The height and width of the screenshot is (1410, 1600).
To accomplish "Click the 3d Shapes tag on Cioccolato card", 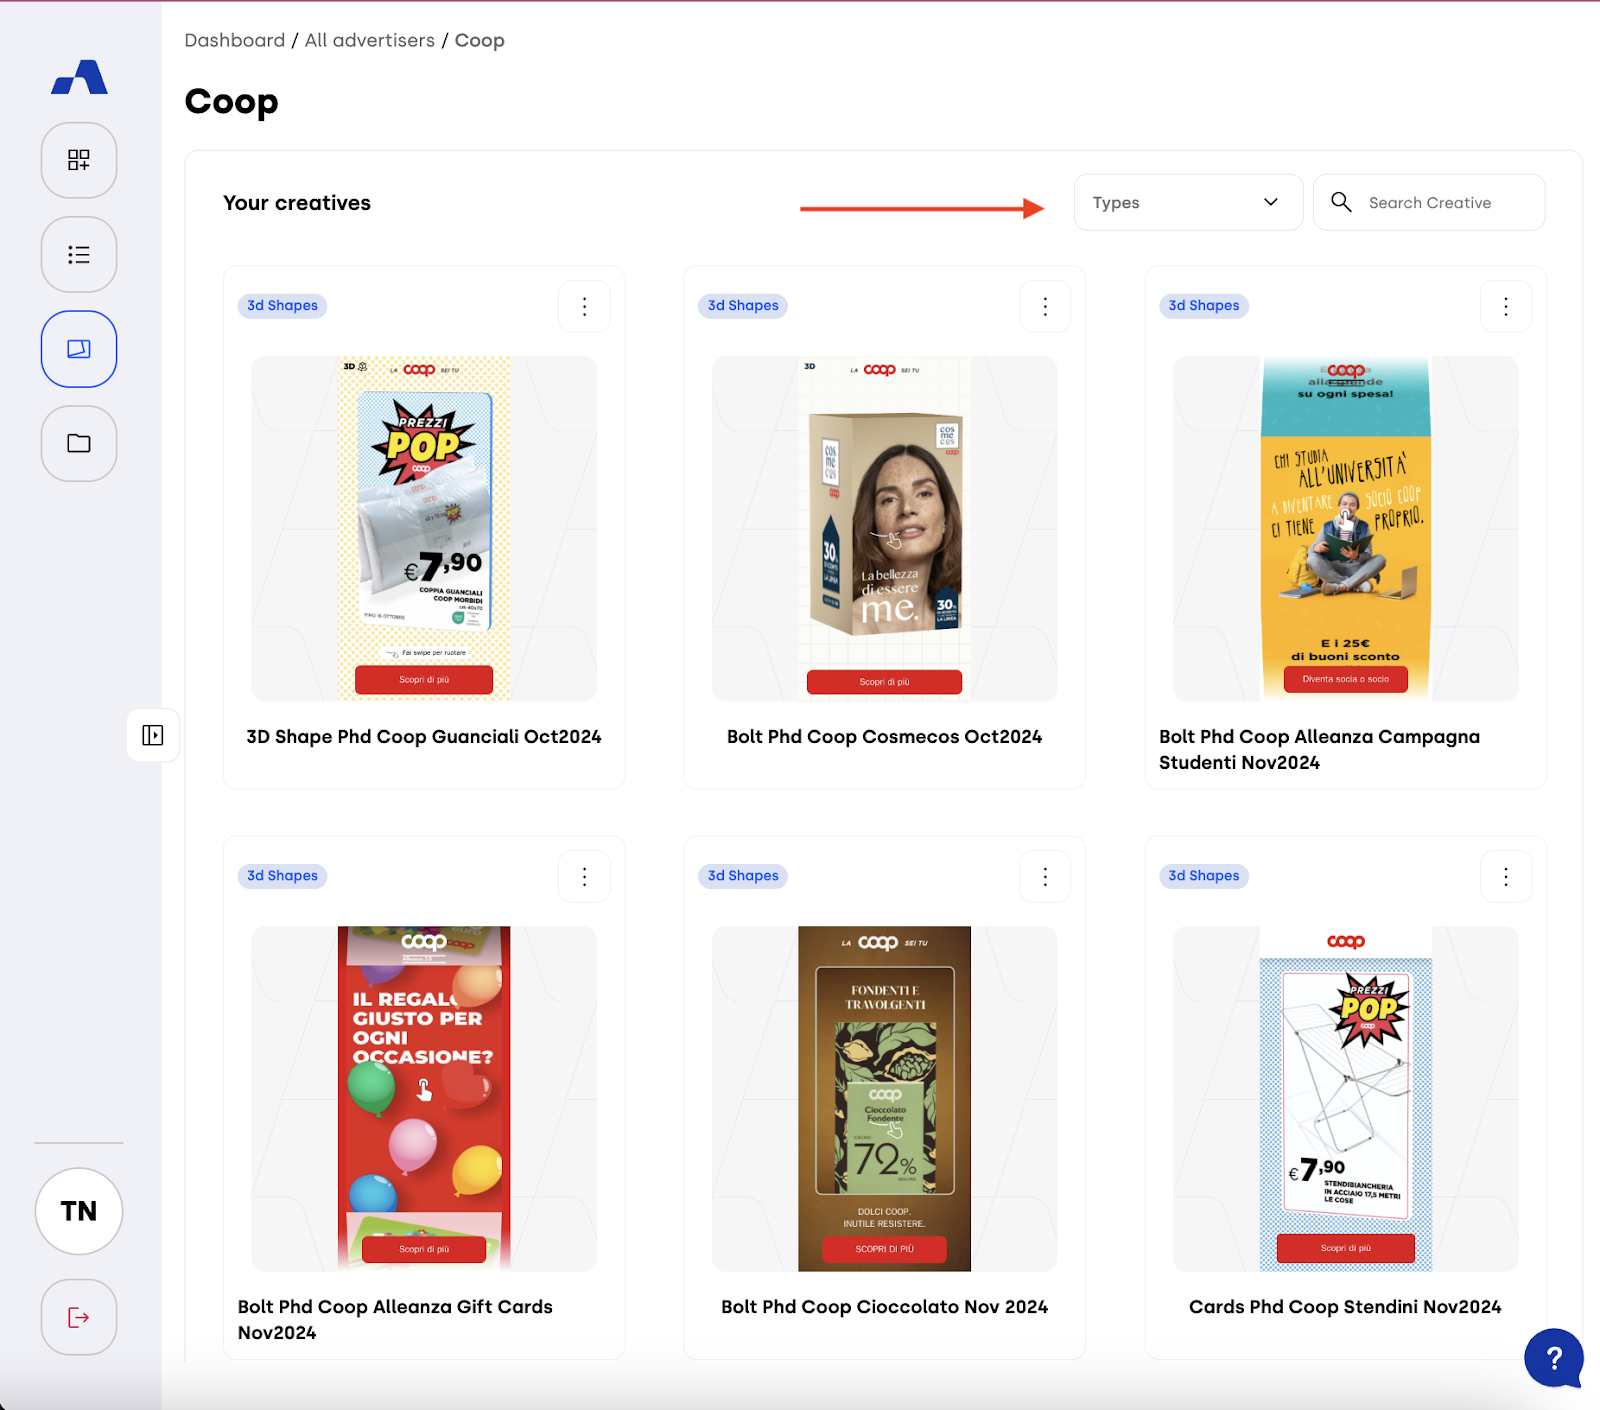I will coord(743,876).
